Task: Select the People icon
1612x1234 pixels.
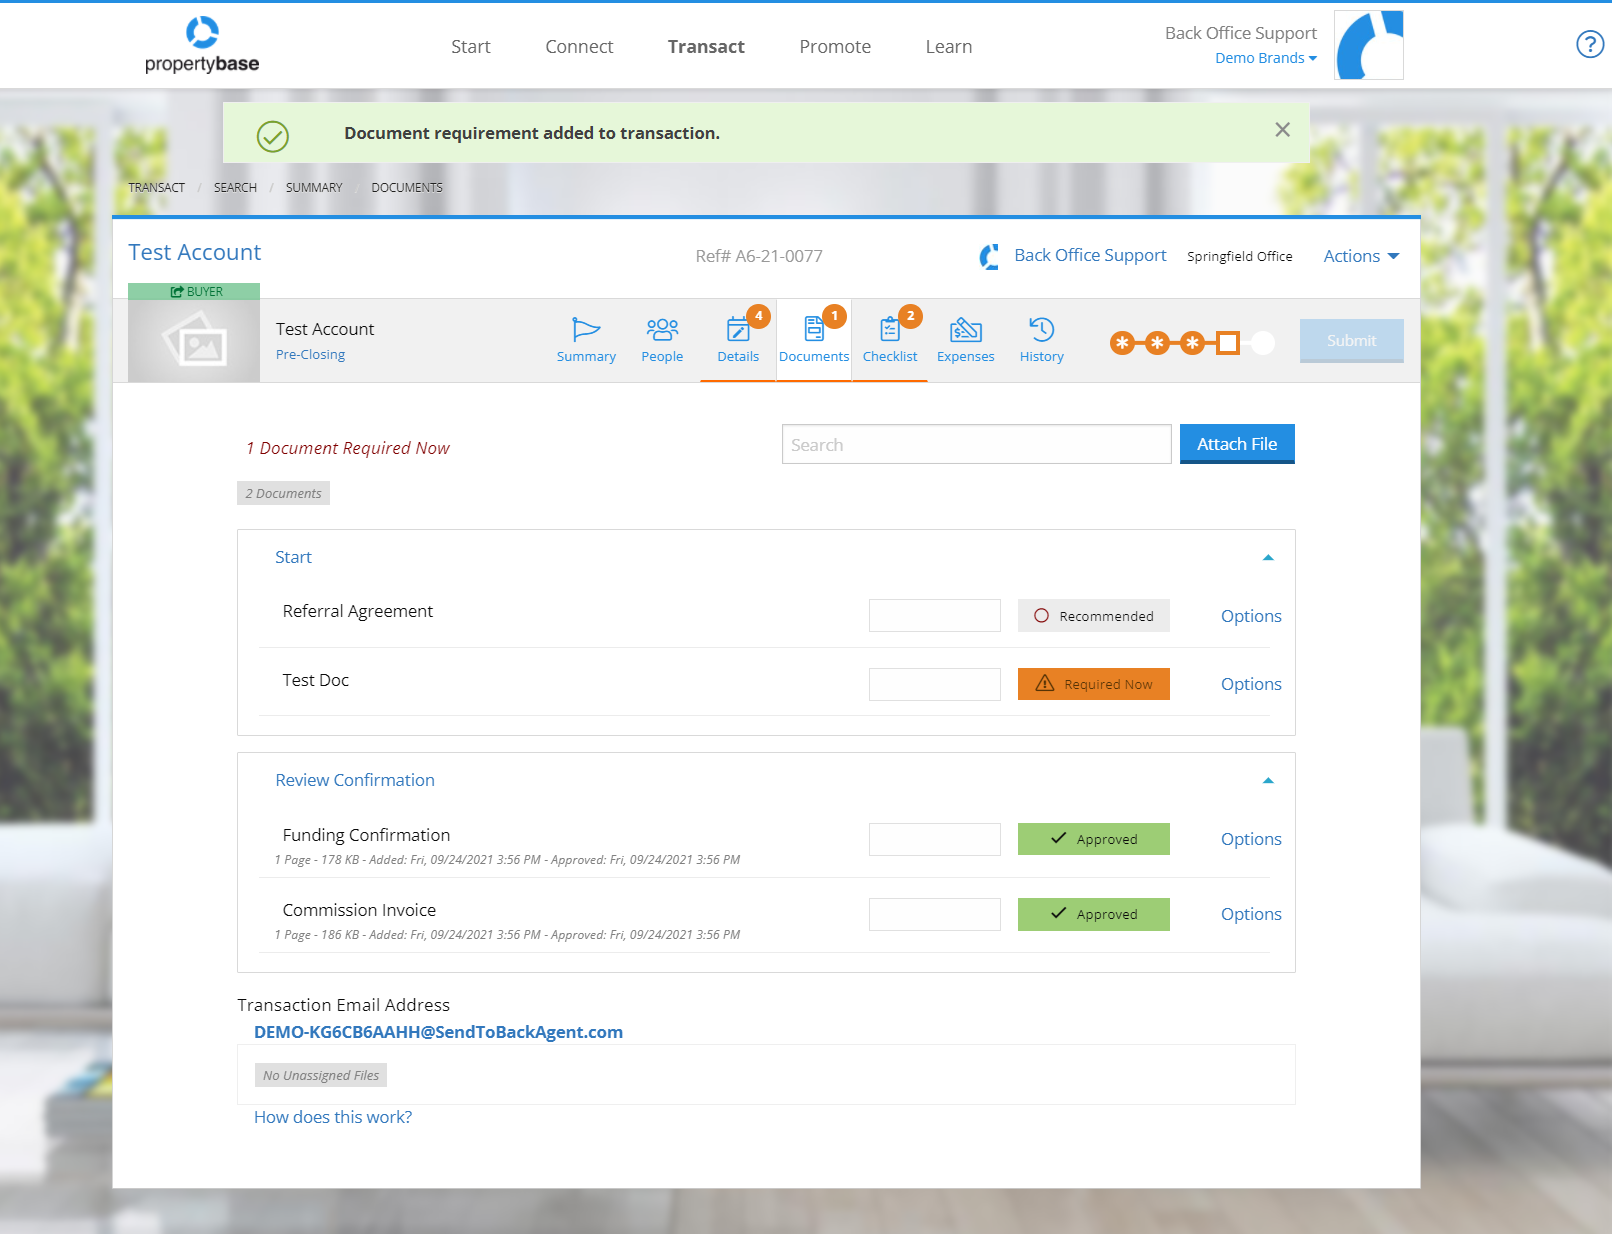Action: click(662, 331)
